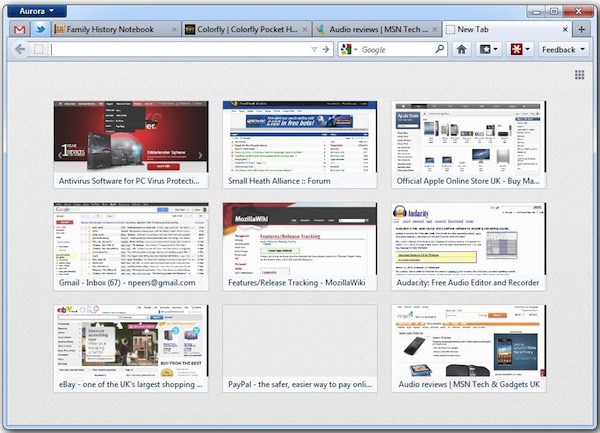Open a new tab with plus button
Viewport: 600px width, 433px height.
(581, 29)
